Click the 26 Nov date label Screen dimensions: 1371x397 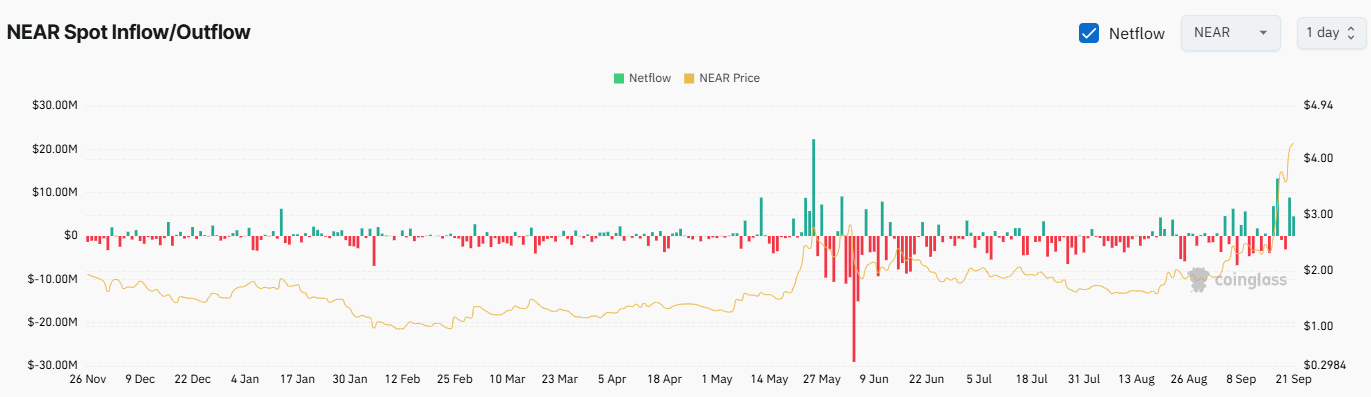click(x=87, y=380)
